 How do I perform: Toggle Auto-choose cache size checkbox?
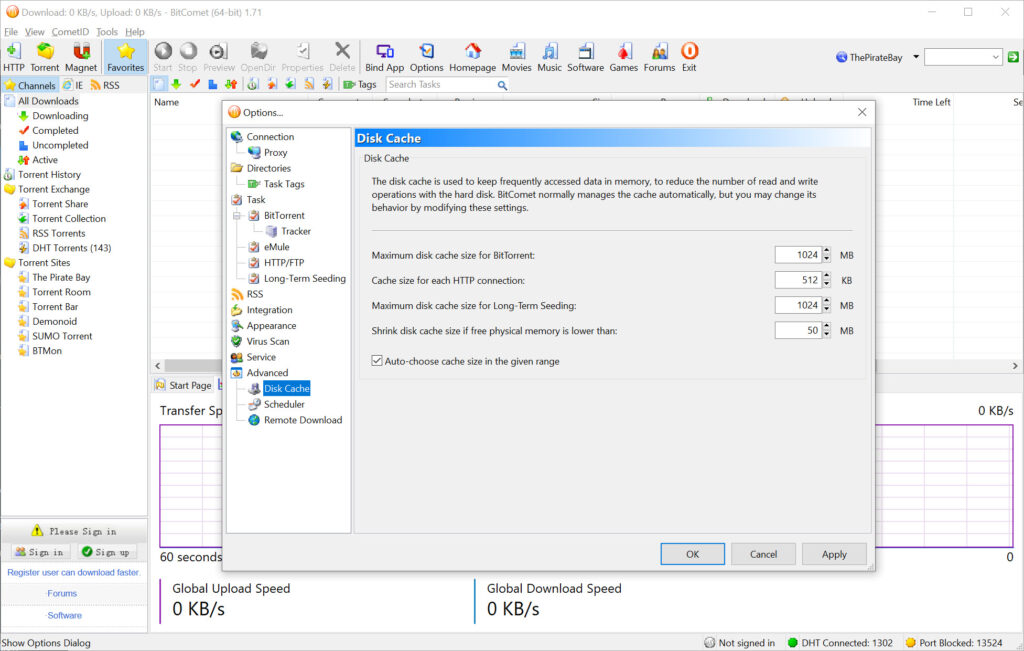(x=377, y=361)
